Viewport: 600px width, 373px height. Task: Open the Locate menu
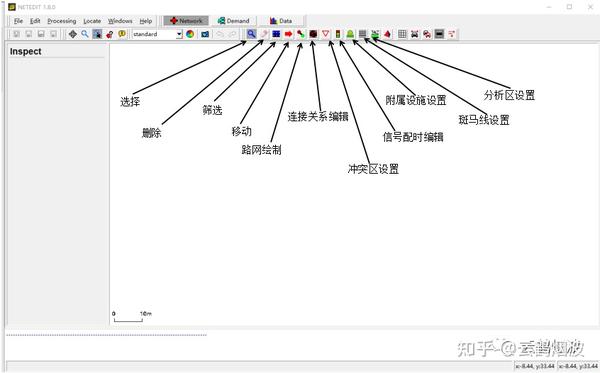click(x=92, y=21)
